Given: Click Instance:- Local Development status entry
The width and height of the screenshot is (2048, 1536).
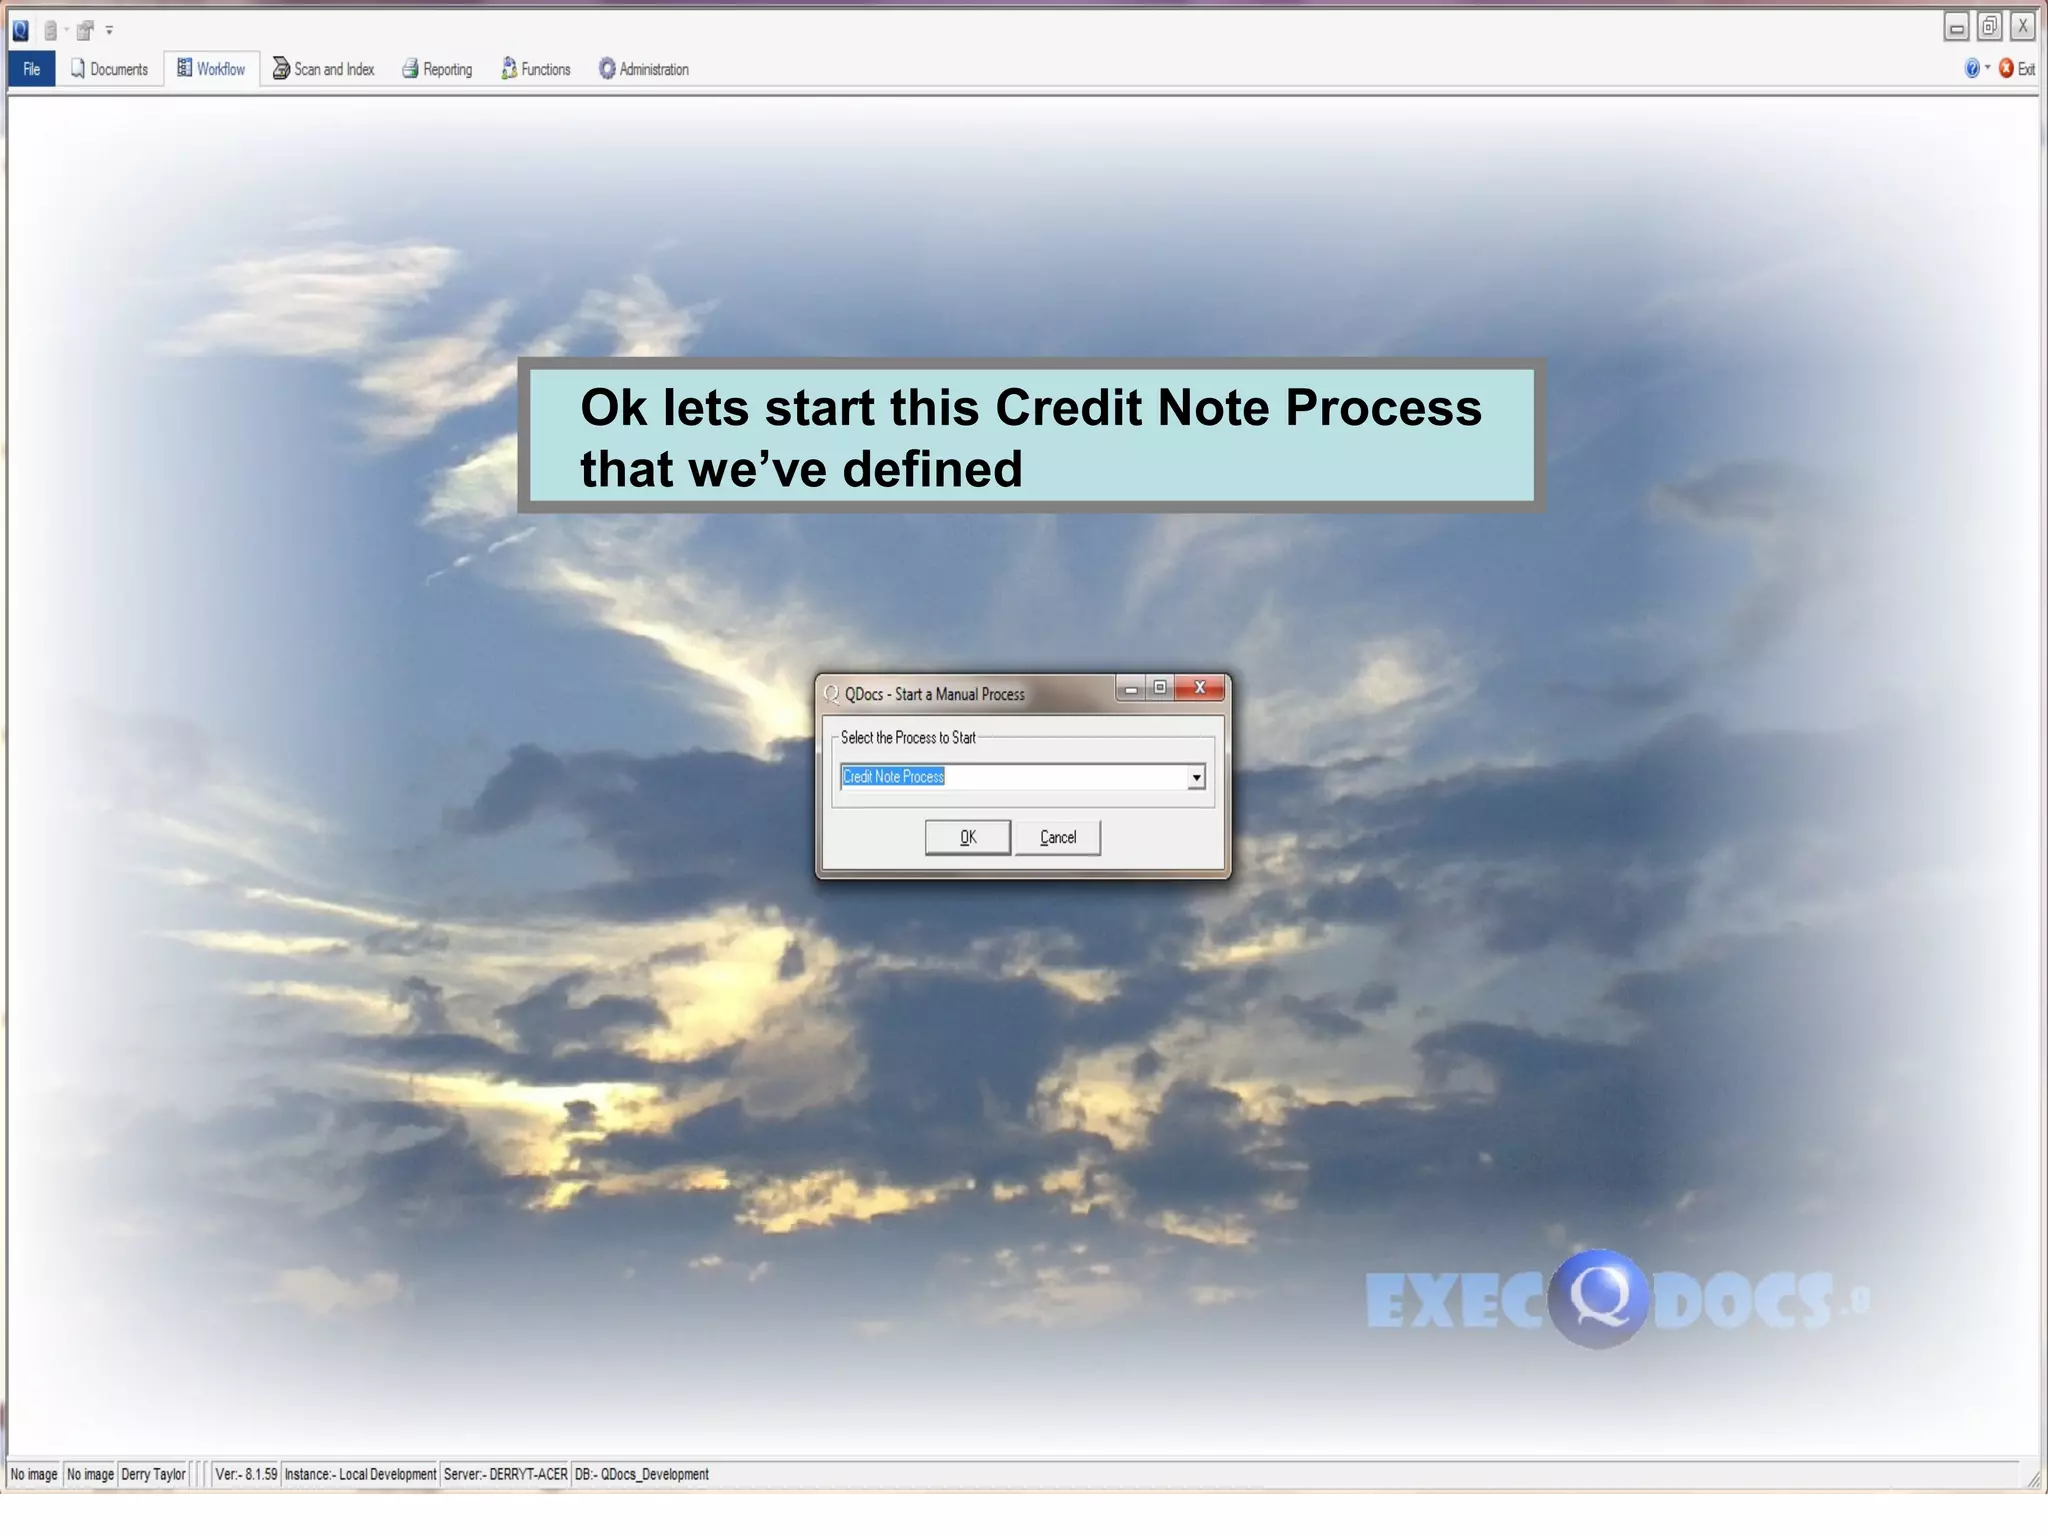Looking at the screenshot, I should click(x=360, y=1474).
